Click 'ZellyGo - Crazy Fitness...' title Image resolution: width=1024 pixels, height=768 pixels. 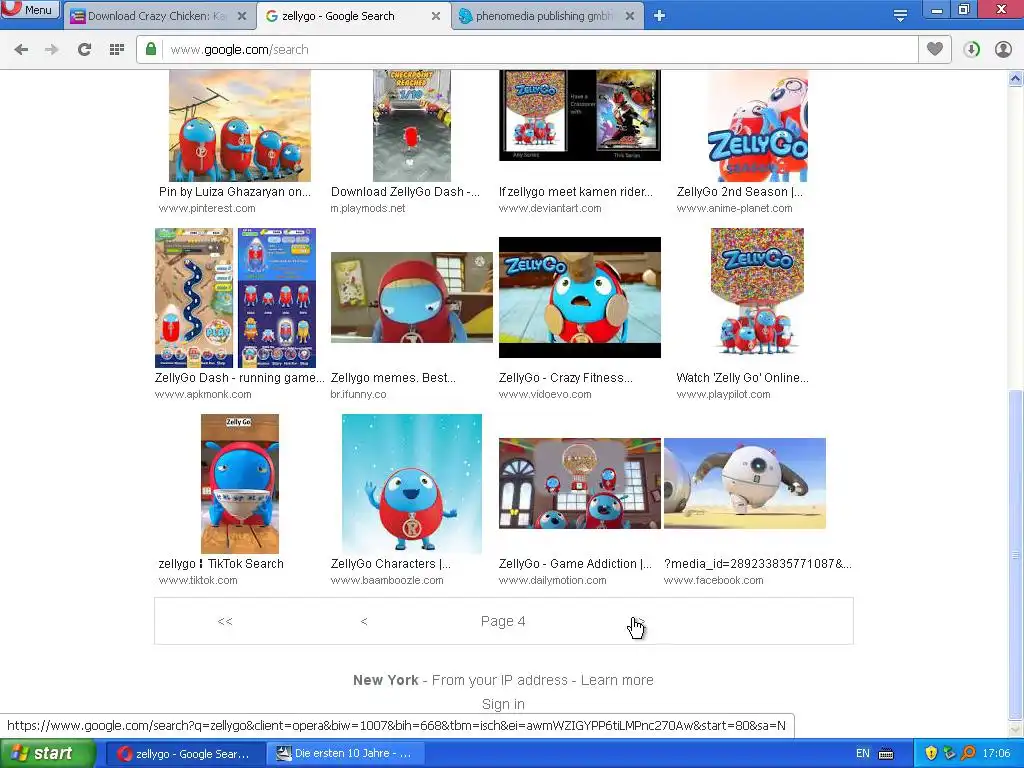(566, 378)
